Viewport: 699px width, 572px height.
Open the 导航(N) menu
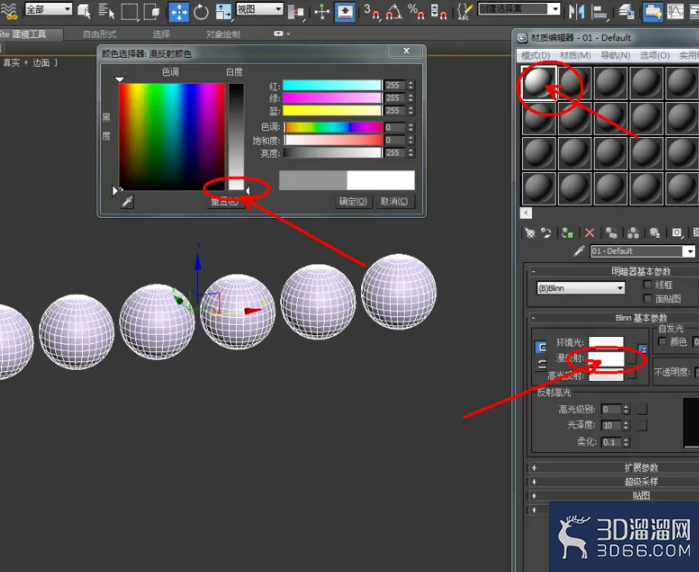pyautogui.click(x=615, y=55)
